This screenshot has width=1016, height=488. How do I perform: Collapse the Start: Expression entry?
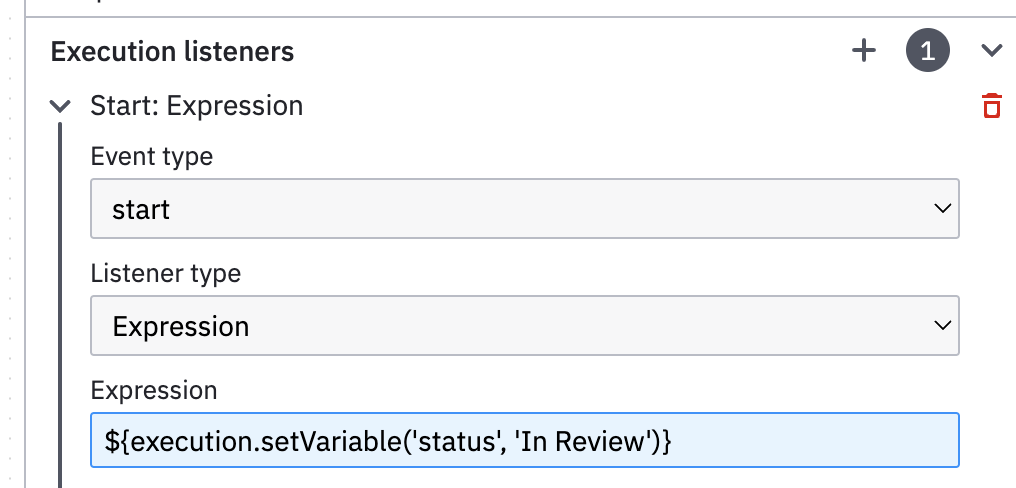(60, 106)
